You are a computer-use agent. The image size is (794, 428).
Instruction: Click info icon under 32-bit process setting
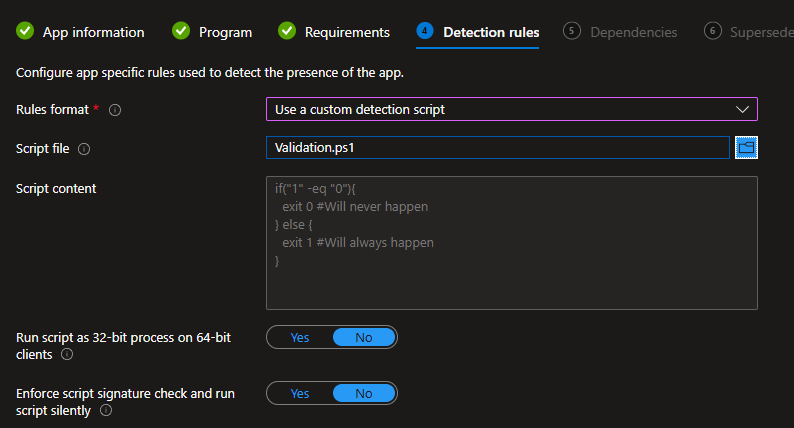67,354
